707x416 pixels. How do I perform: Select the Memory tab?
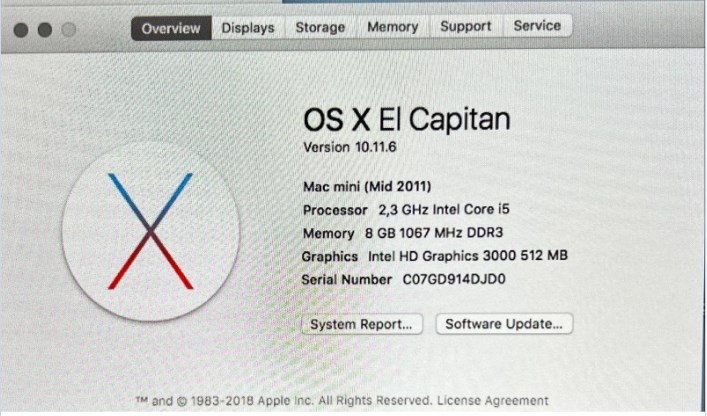393,27
